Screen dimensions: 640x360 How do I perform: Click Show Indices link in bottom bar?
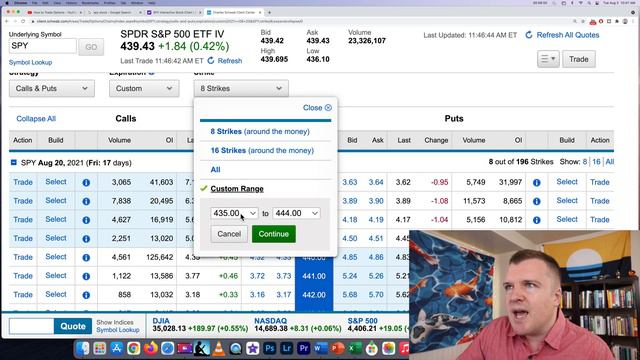click(x=115, y=322)
